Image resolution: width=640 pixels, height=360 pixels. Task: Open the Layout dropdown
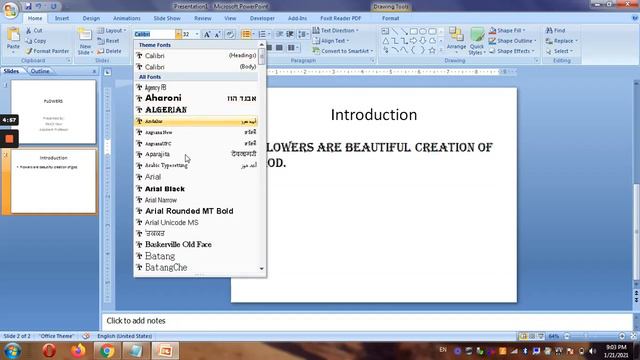(x=111, y=31)
